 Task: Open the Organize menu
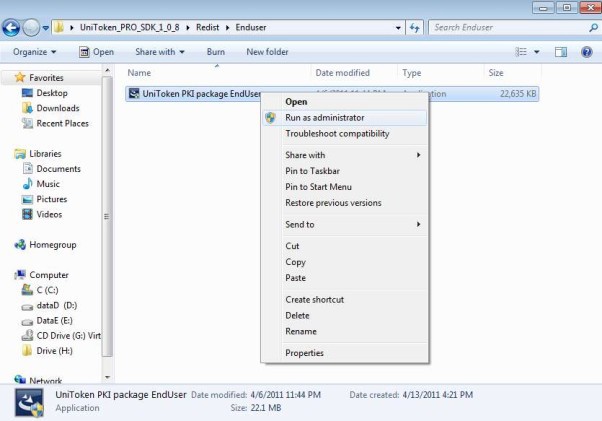click(x=35, y=52)
